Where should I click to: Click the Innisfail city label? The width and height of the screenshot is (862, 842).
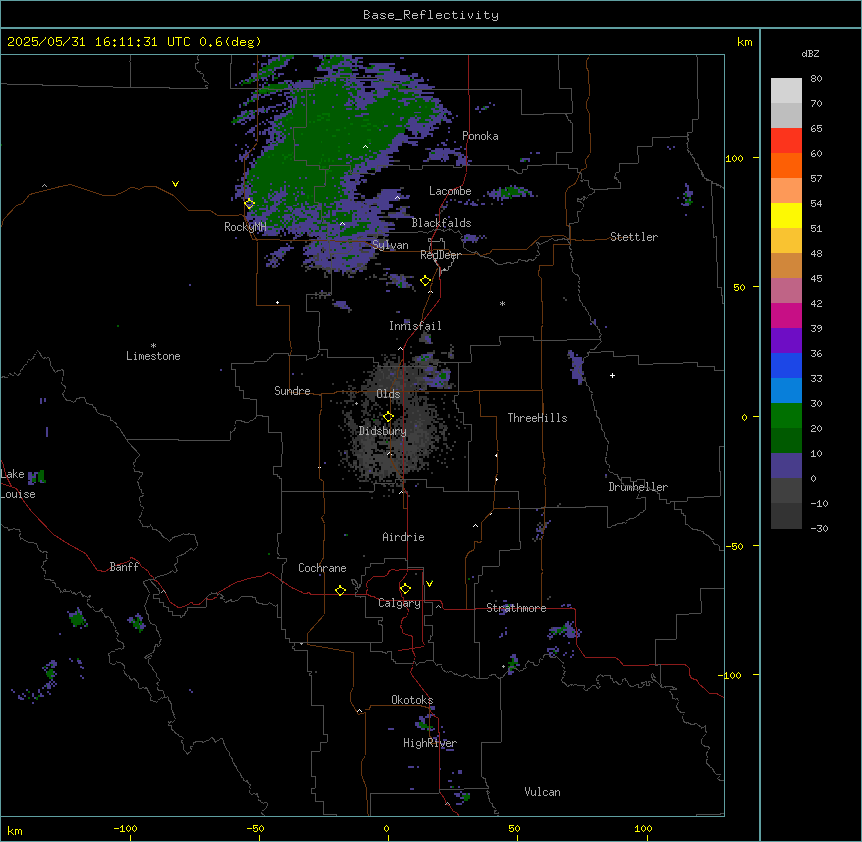coord(415,326)
